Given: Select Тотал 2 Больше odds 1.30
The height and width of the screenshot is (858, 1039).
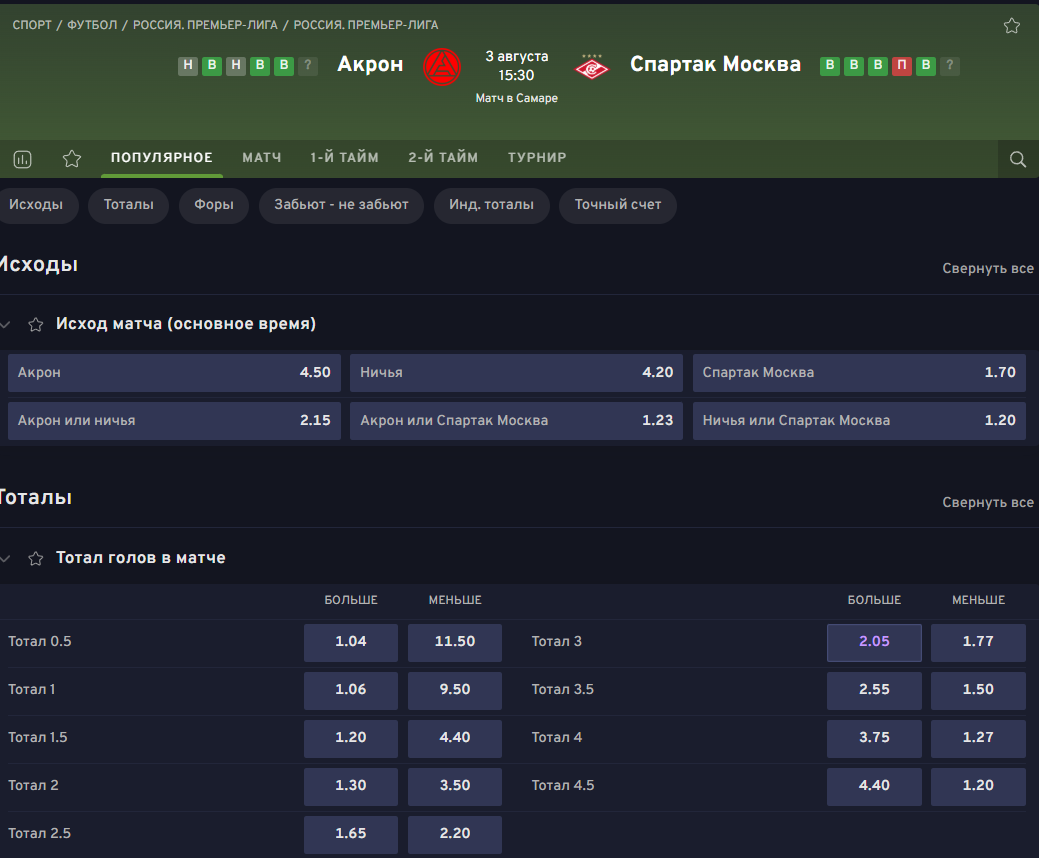Looking at the screenshot, I should (351, 786).
